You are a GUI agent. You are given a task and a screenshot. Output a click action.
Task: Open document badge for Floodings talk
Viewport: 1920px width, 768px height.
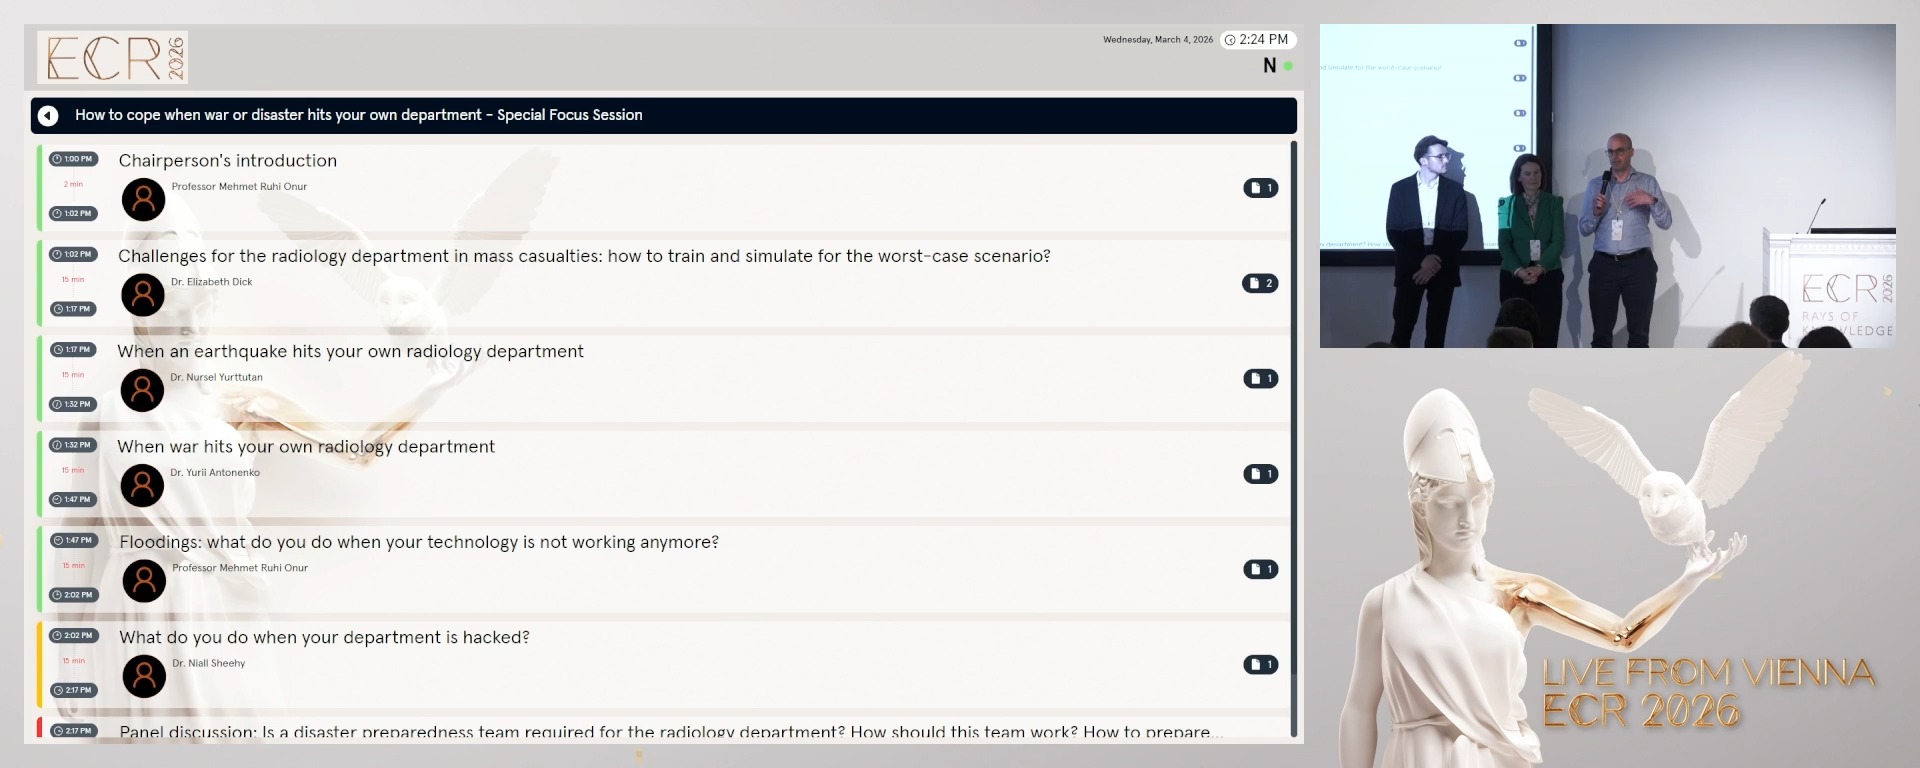tap(1260, 569)
